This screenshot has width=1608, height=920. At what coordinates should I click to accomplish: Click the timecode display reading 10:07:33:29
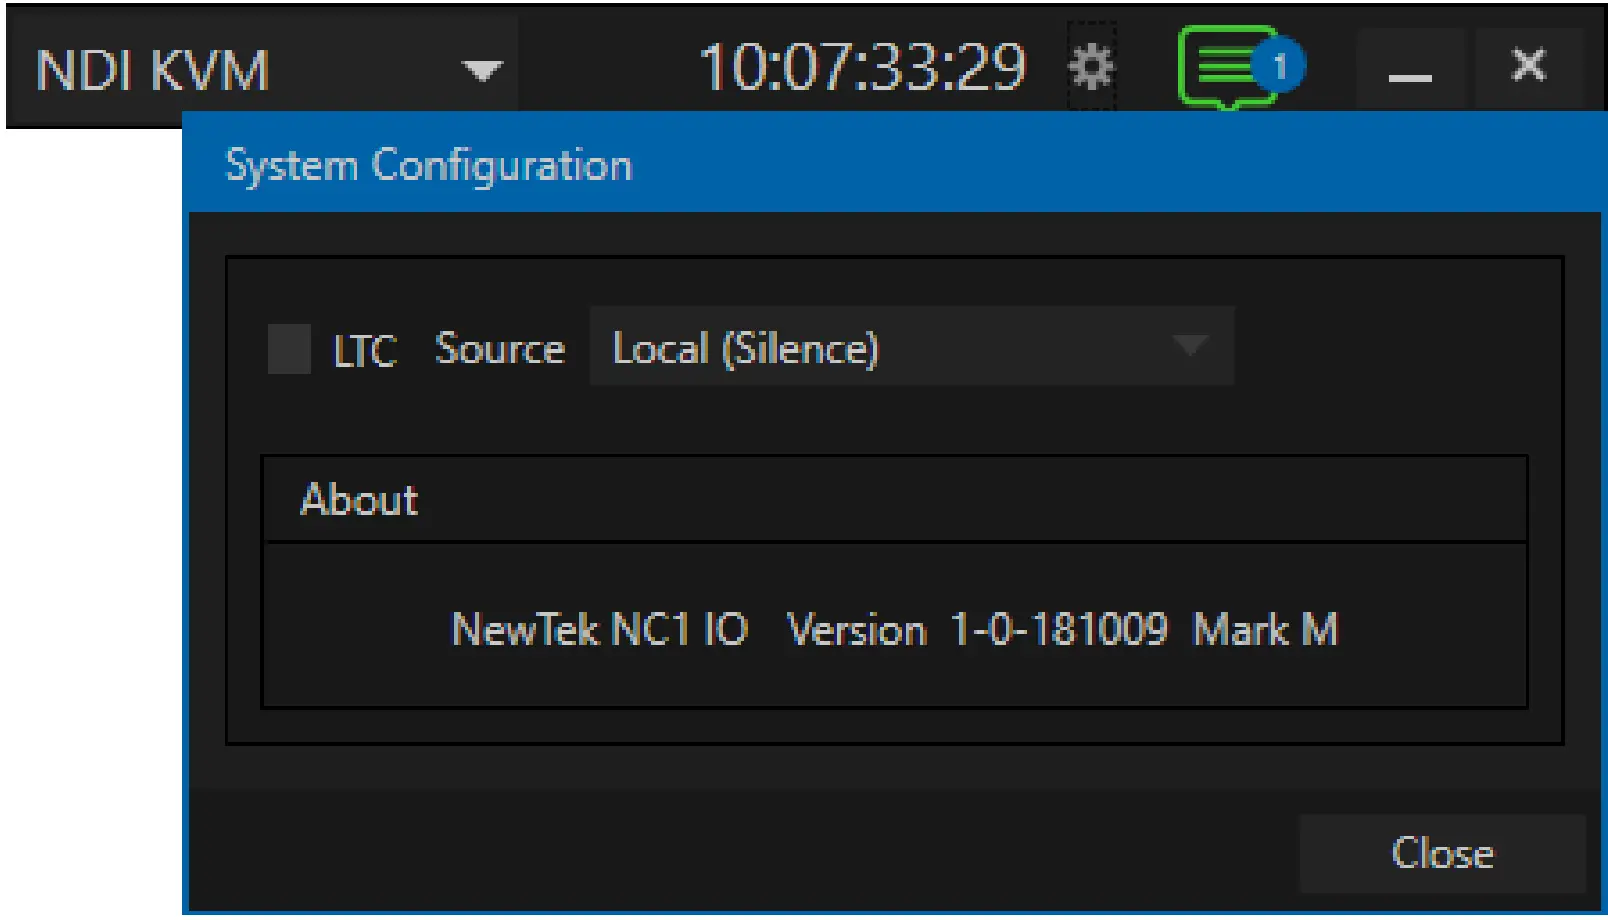coord(864,66)
